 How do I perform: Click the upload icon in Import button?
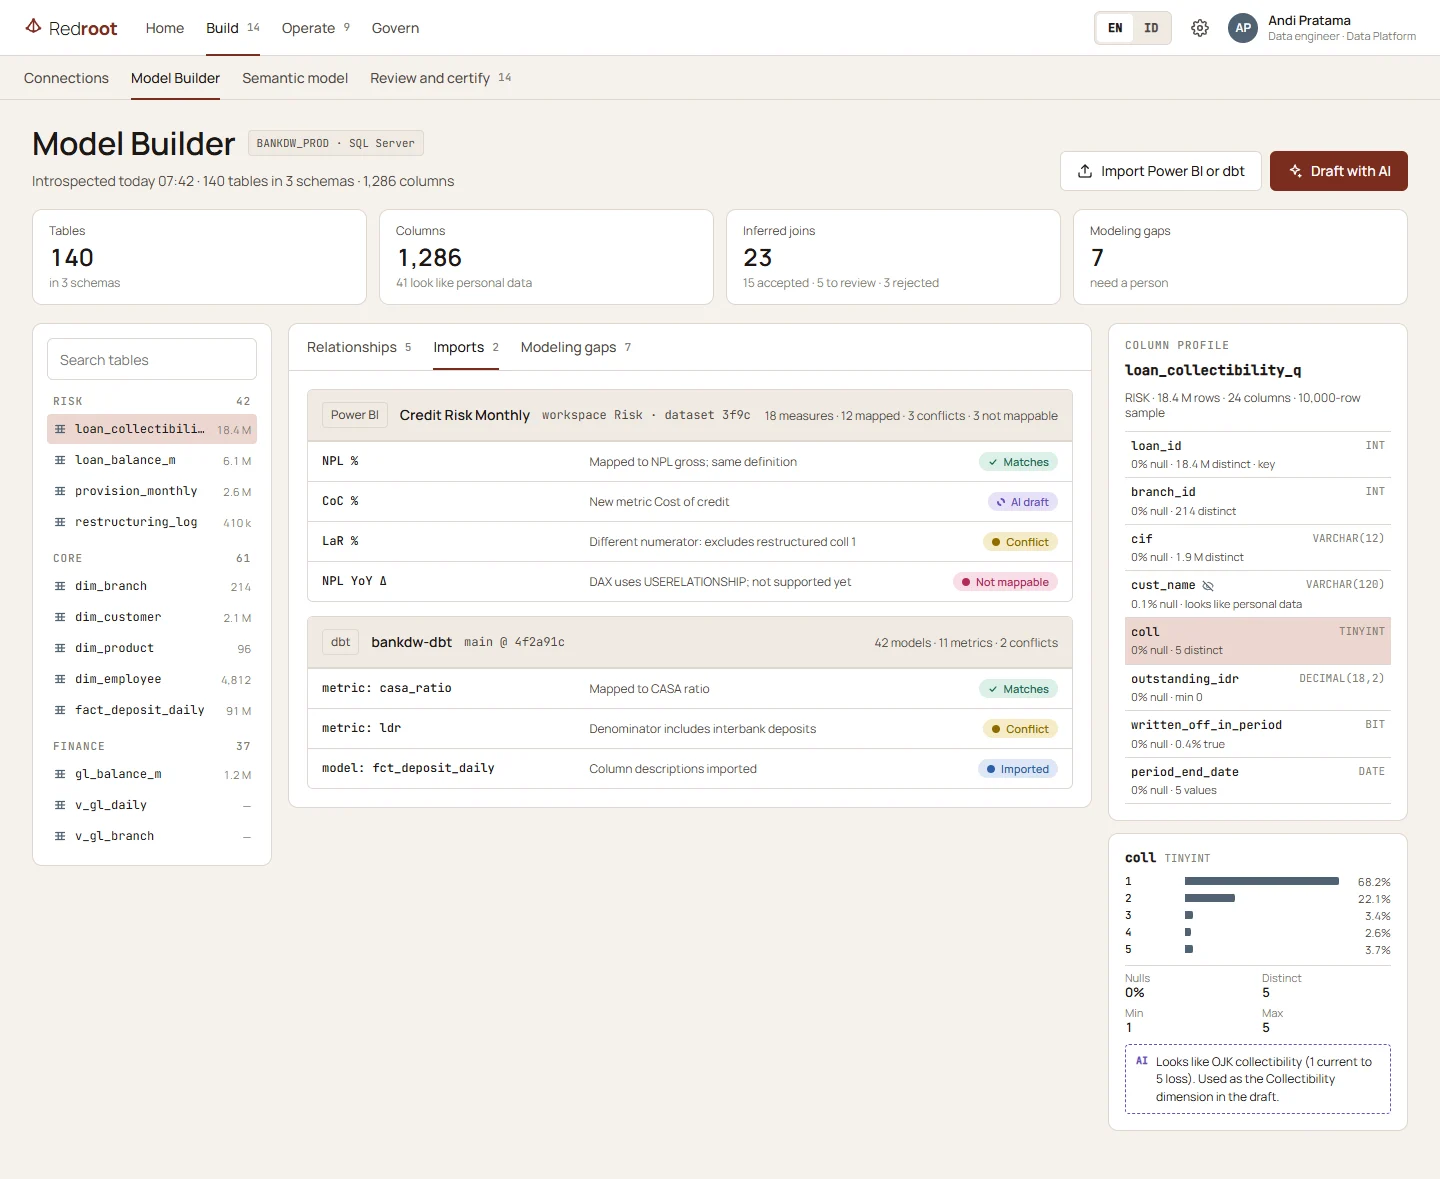click(x=1085, y=171)
